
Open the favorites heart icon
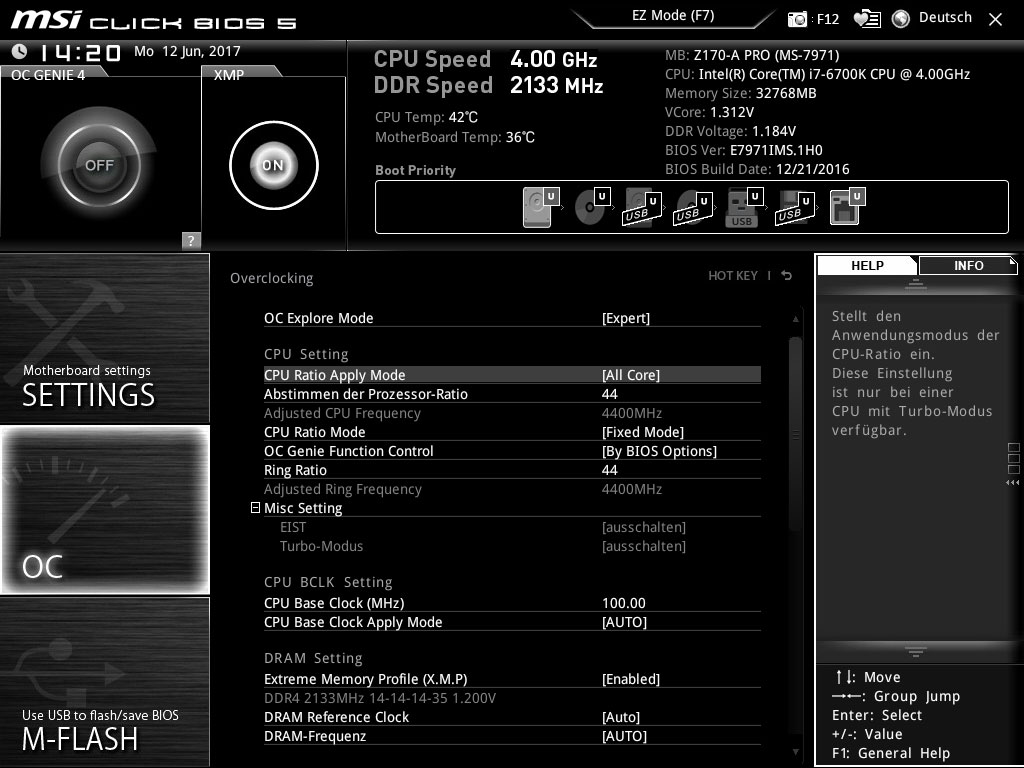click(x=867, y=19)
